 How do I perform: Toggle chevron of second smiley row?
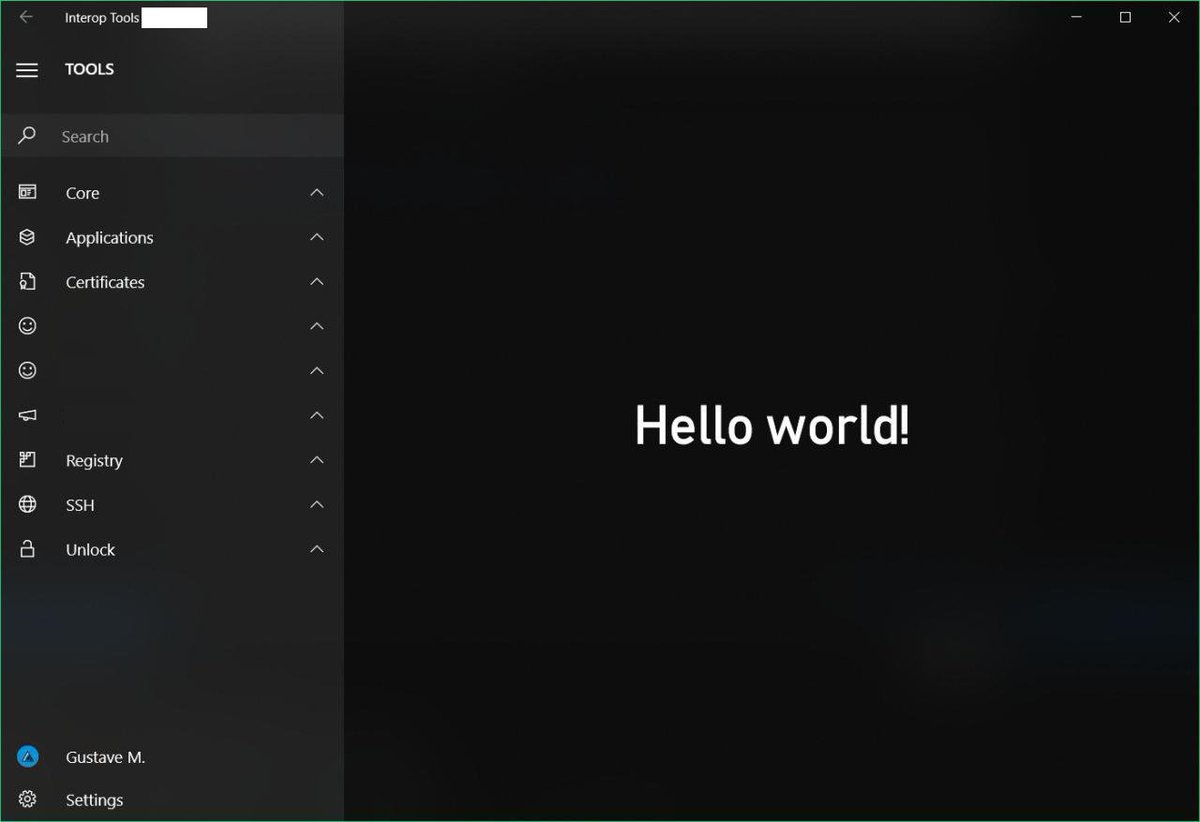point(317,371)
